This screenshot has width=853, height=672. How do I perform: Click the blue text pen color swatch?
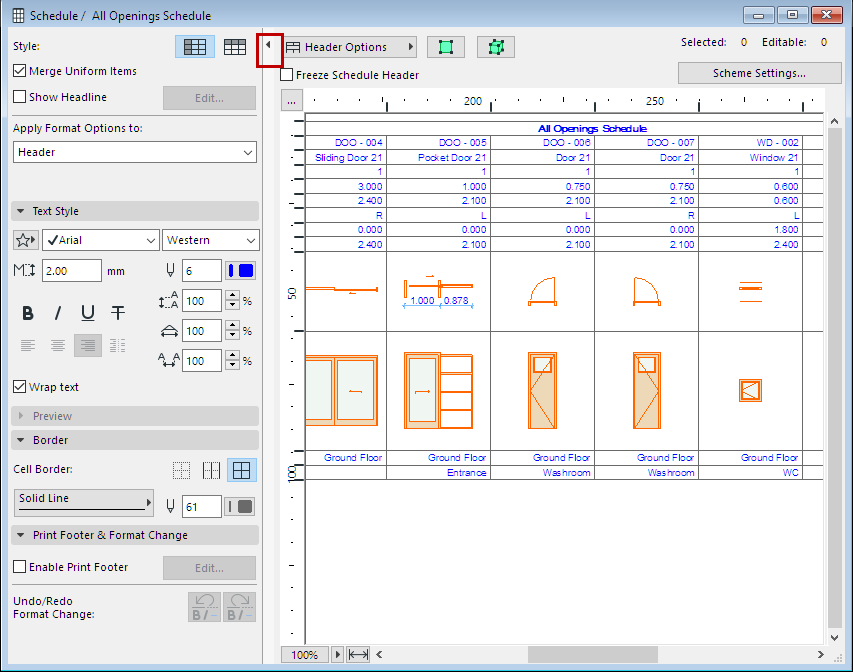[x=241, y=270]
